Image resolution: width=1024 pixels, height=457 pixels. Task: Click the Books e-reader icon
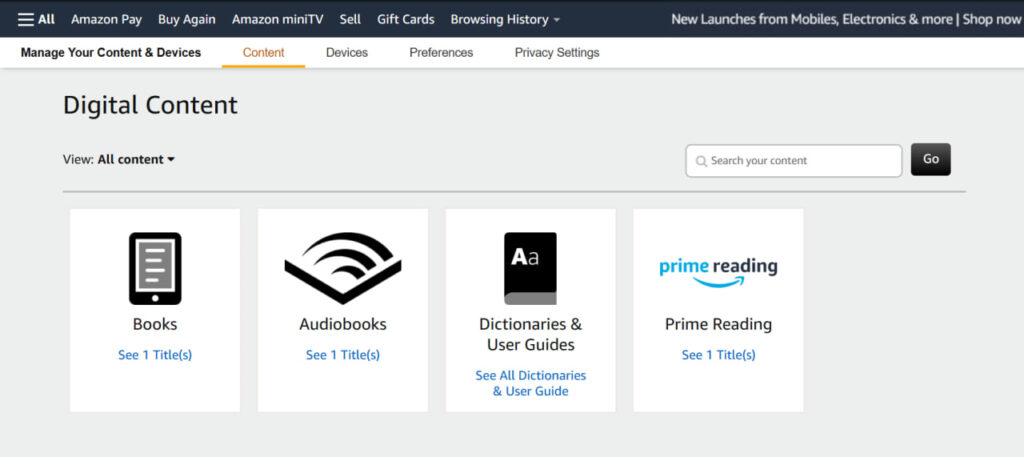155,268
